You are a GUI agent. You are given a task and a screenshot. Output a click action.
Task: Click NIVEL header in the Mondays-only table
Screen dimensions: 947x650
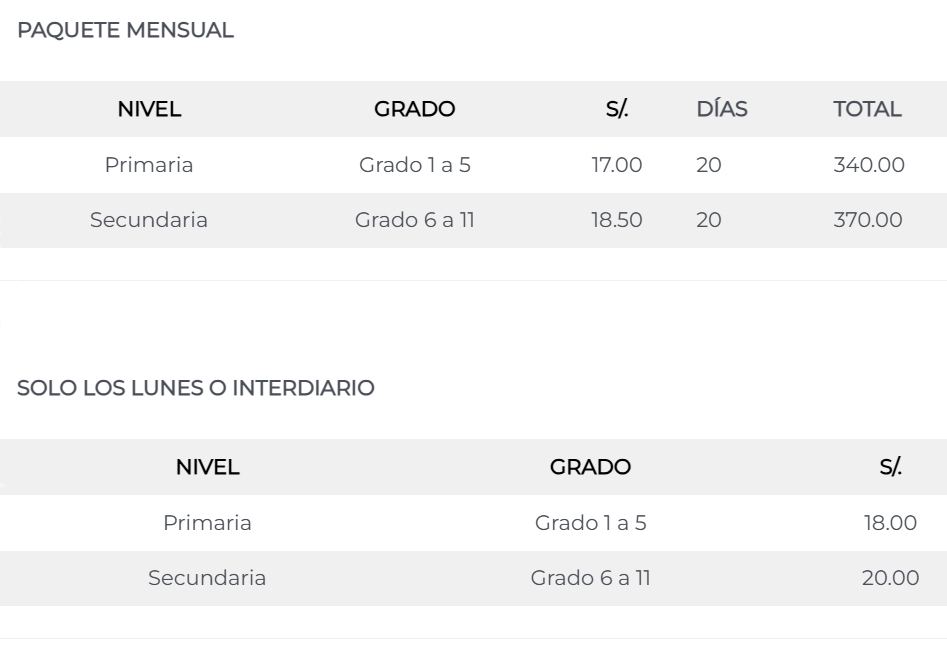[x=207, y=467]
